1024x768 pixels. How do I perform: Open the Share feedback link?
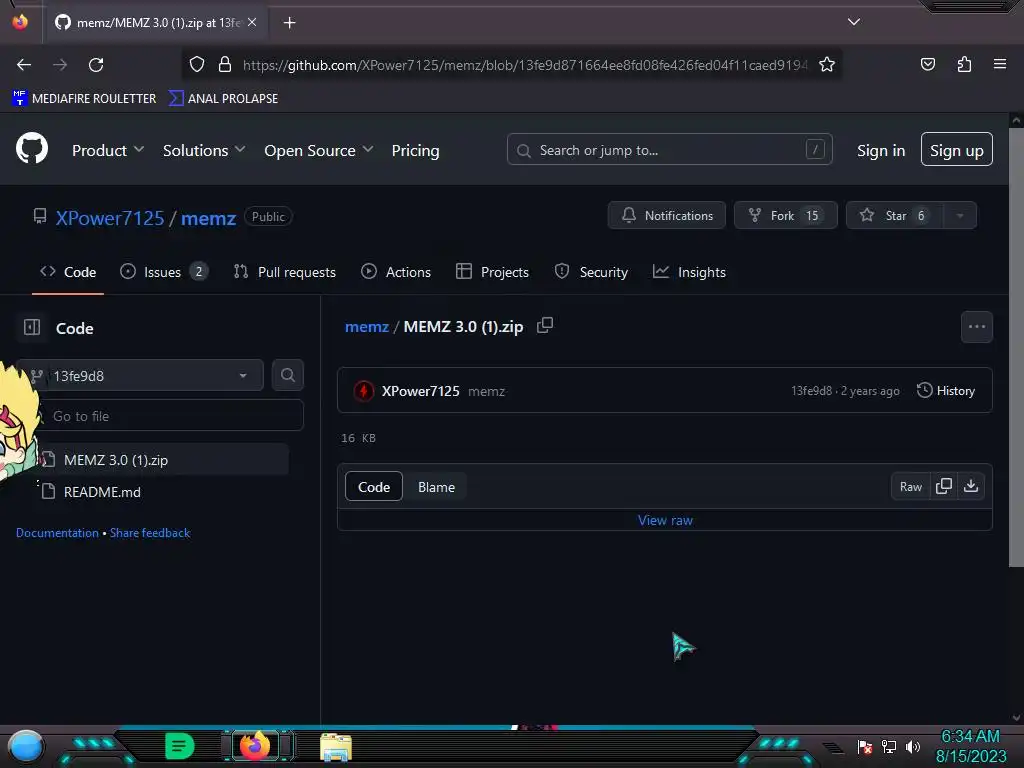click(150, 532)
